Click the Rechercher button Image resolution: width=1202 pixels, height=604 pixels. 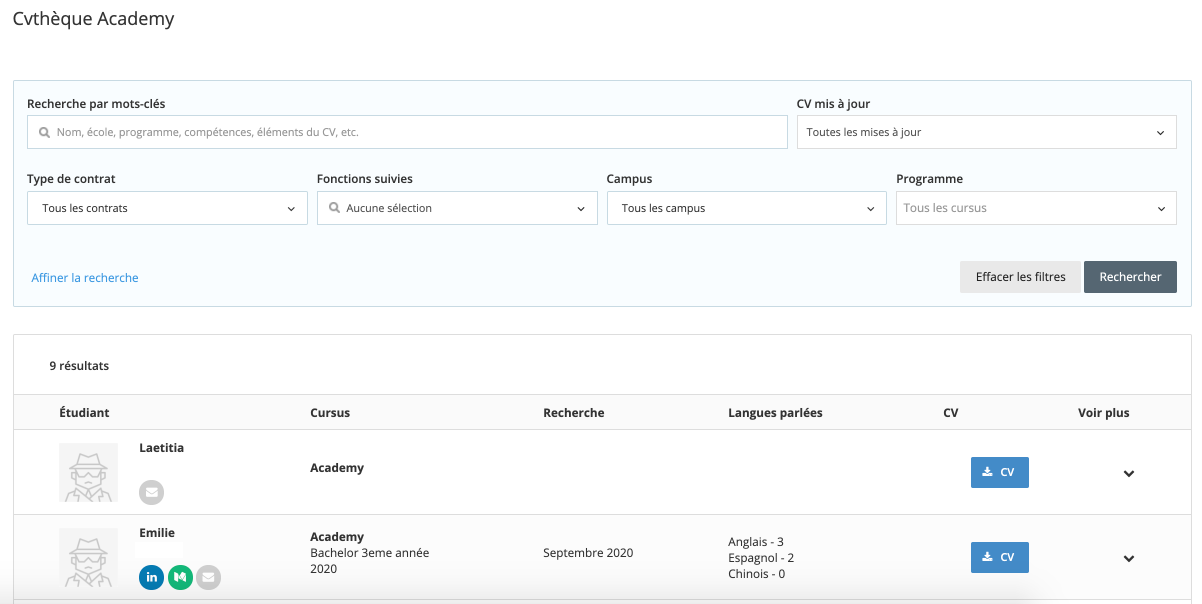coord(1130,277)
